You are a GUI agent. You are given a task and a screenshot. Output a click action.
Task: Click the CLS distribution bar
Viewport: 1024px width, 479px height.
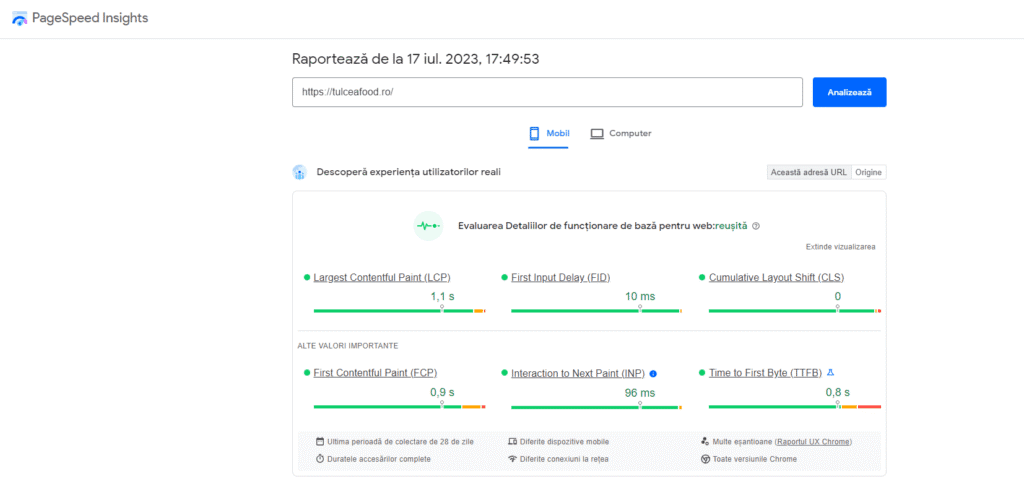click(x=795, y=311)
